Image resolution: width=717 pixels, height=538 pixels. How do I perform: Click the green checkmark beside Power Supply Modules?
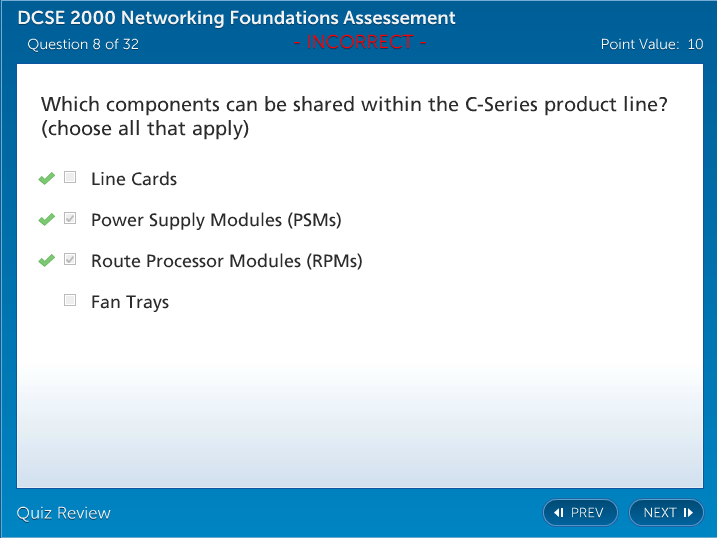click(46, 219)
